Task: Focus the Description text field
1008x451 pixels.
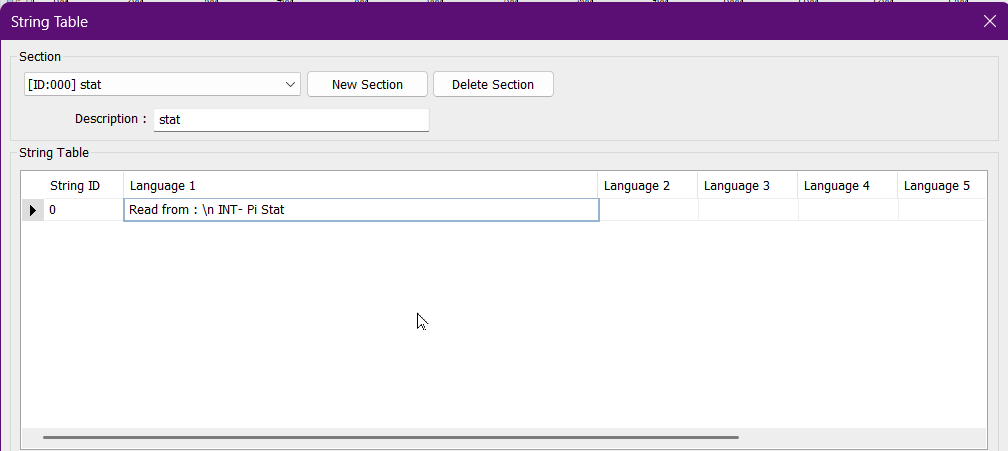Action: click(291, 120)
